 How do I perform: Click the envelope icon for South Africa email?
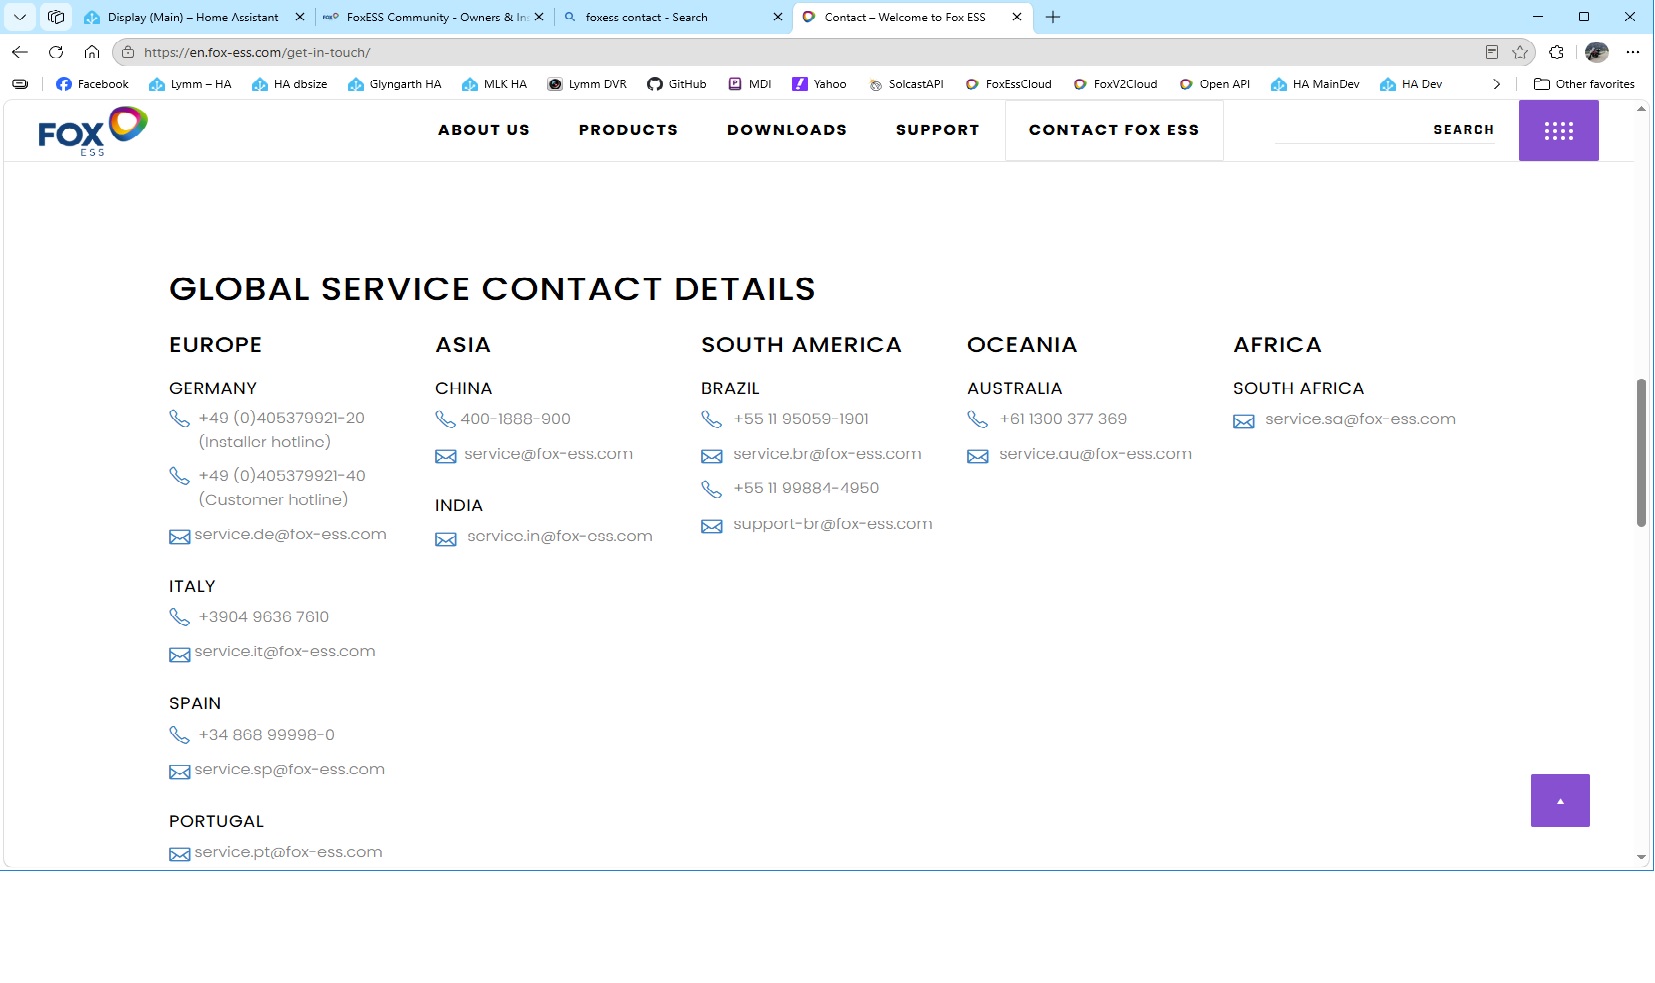[x=1243, y=422]
